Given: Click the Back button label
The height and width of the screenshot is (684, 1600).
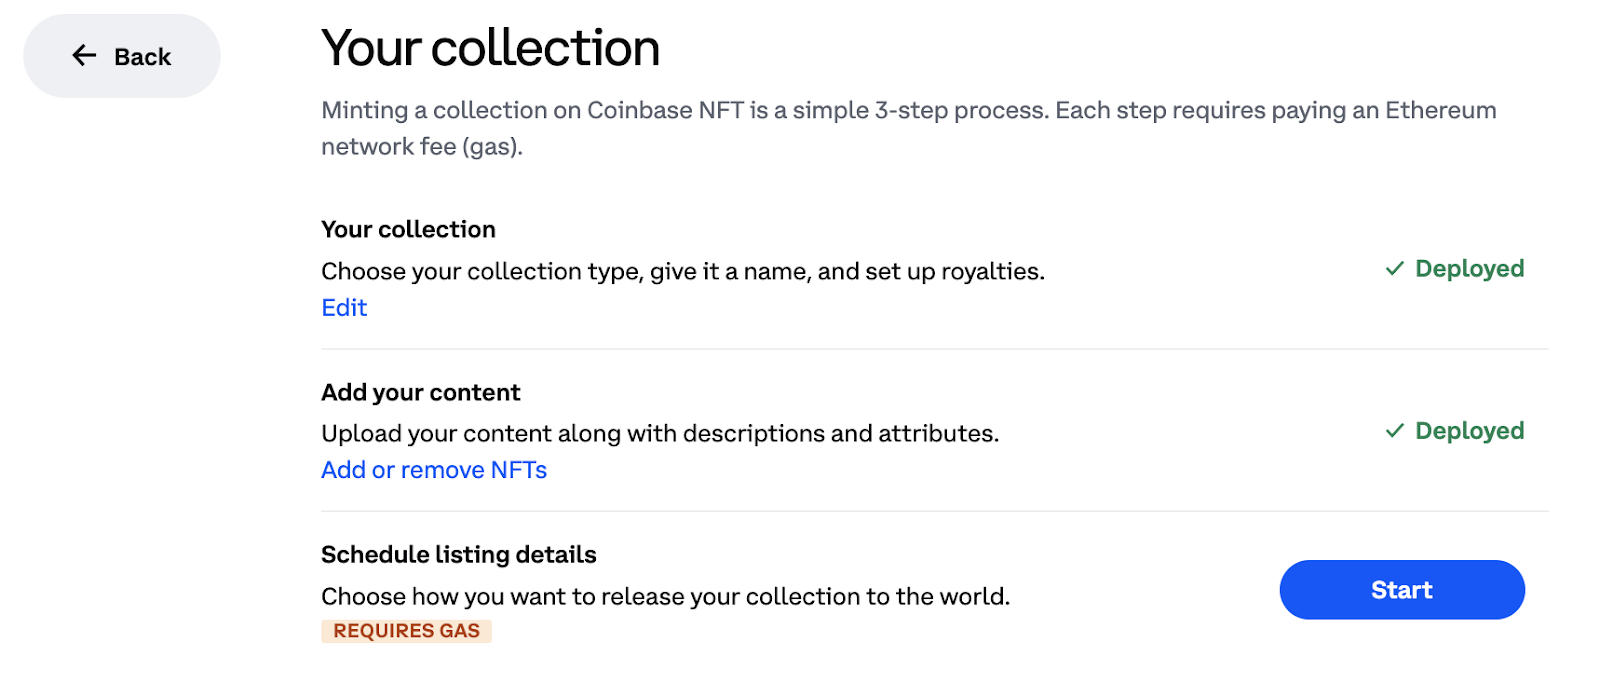Looking at the screenshot, I should [x=143, y=57].
